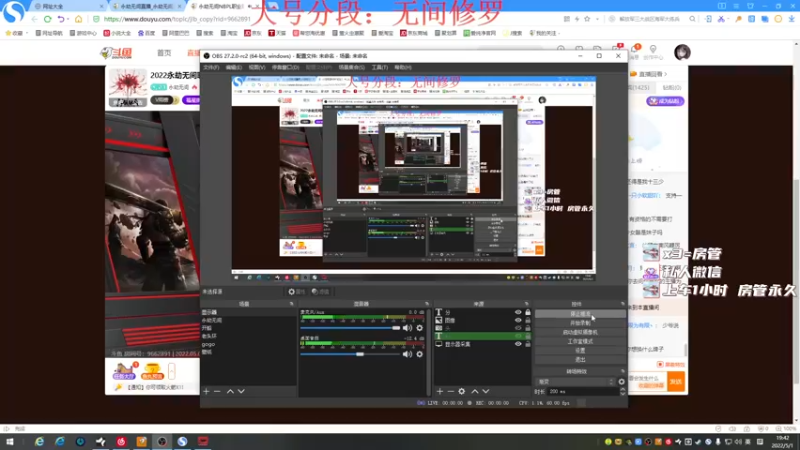This screenshot has height=450, width=800.
Task: Click 退出 exit button in OBS controls
Action: 581,360
